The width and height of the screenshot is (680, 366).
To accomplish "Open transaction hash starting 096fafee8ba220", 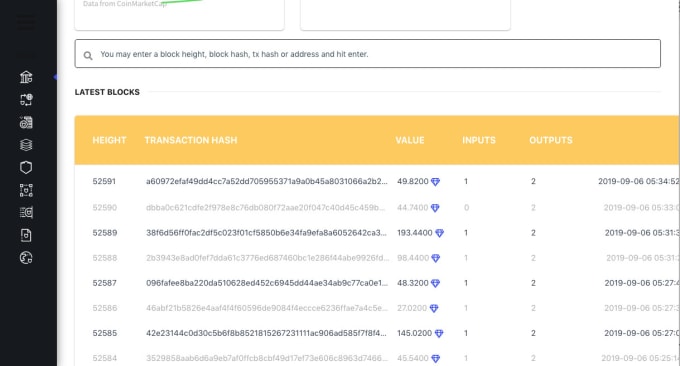I will [267, 283].
